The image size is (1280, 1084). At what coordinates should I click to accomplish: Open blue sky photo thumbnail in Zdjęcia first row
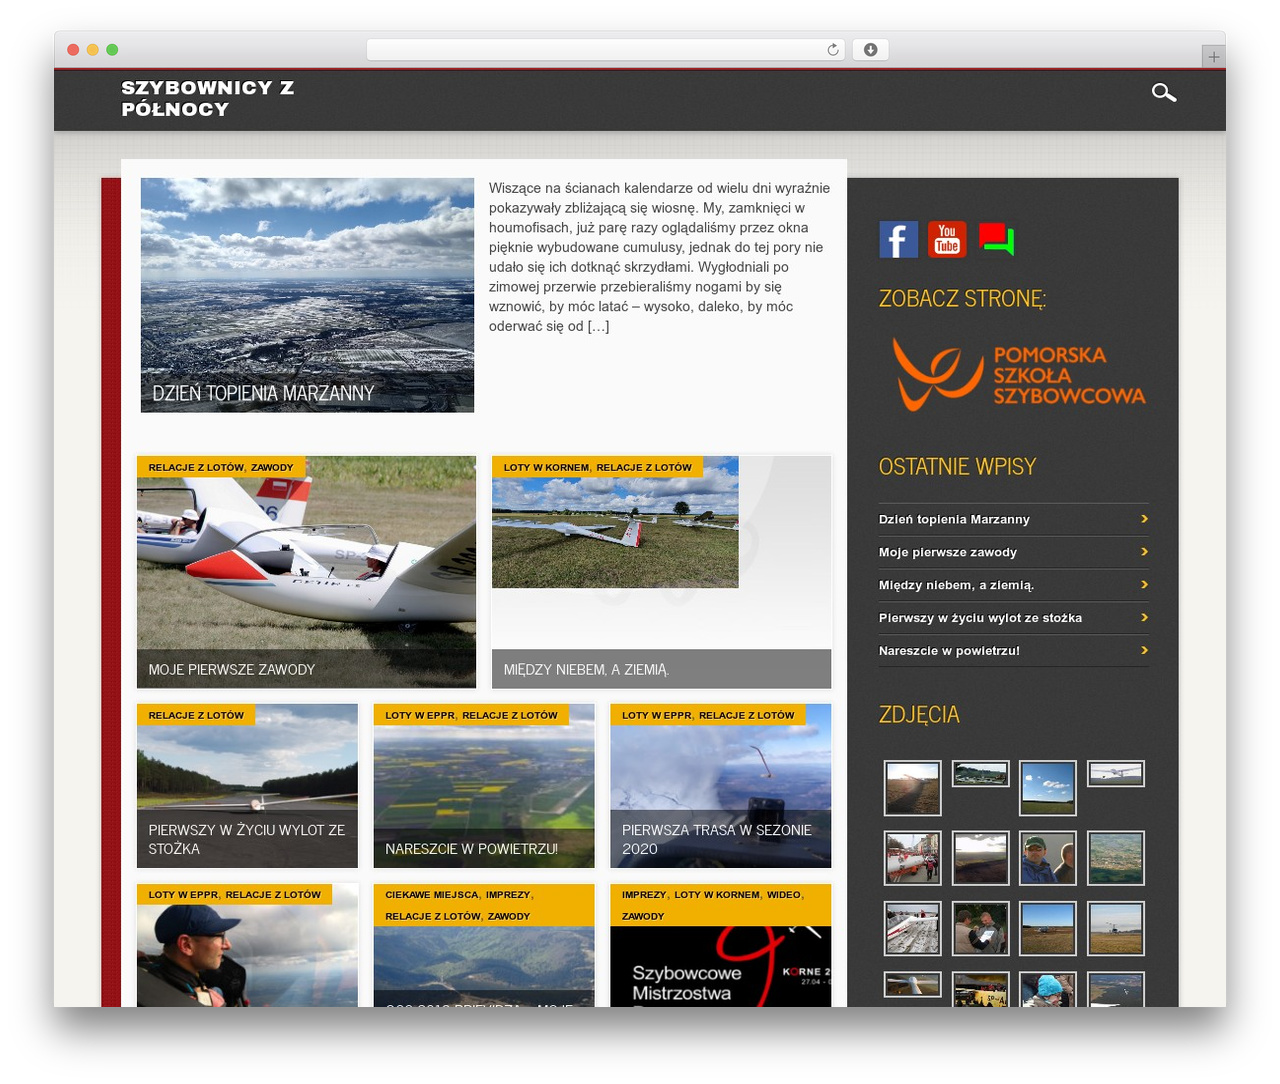click(1048, 788)
